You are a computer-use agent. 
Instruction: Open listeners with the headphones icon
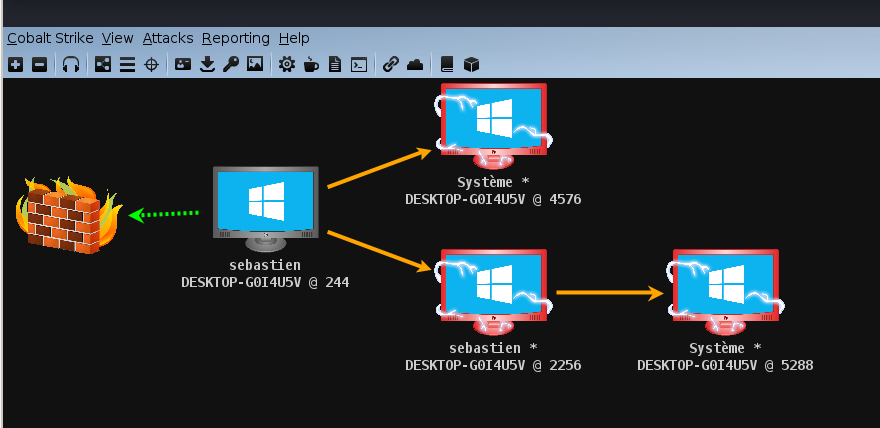71,65
